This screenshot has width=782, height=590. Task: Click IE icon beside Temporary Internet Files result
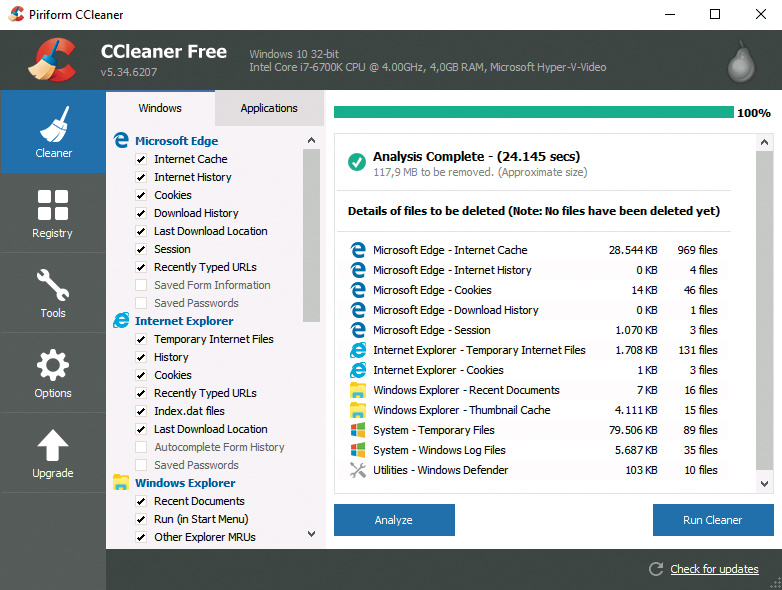click(358, 350)
